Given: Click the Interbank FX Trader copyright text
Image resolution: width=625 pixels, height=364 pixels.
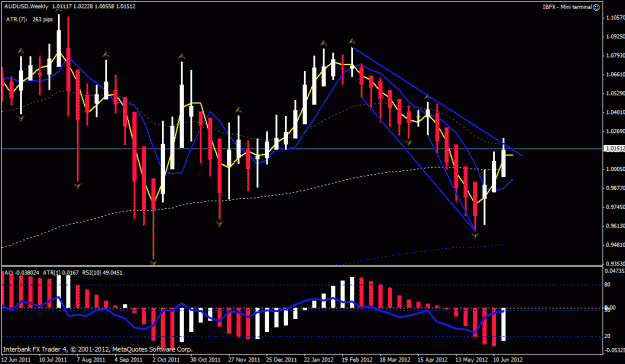Looking at the screenshot, I should click(98, 349).
